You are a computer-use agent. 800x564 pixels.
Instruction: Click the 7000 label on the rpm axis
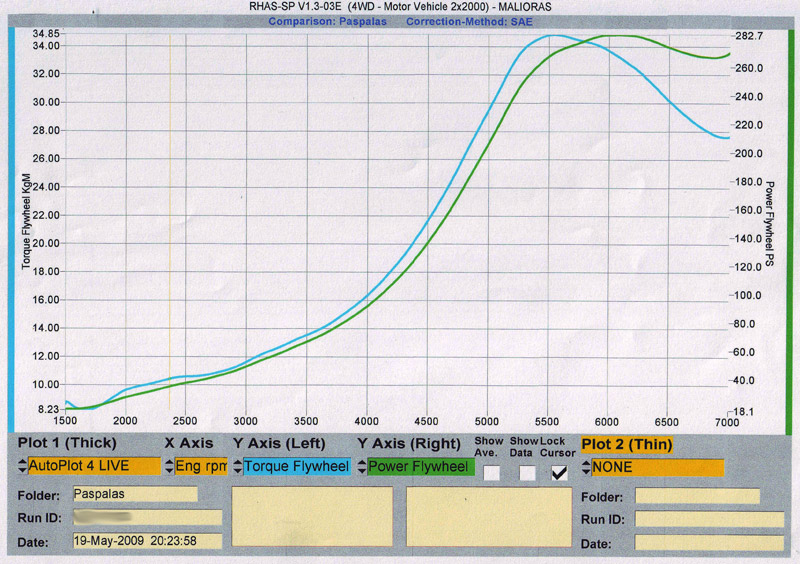[727, 422]
